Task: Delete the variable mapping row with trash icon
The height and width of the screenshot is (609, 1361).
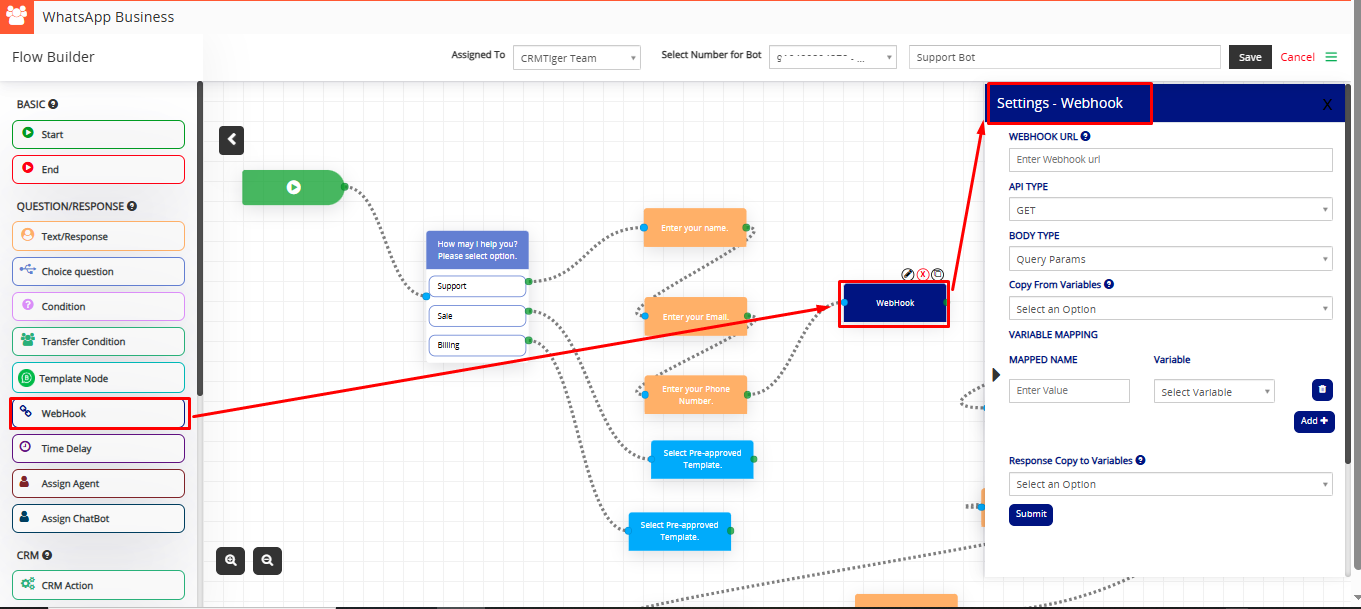Action: [1322, 390]
